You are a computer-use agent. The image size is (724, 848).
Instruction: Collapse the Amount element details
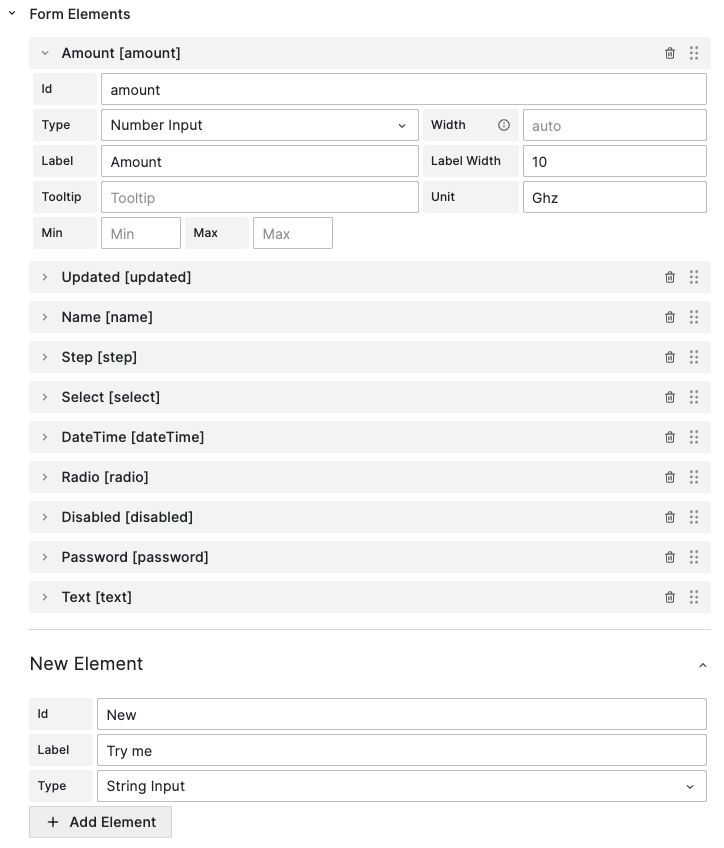pos(44,53)
